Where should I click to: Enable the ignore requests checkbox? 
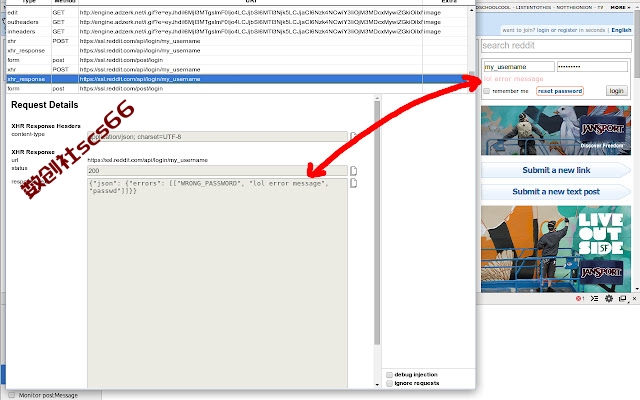tap(389, 383)
